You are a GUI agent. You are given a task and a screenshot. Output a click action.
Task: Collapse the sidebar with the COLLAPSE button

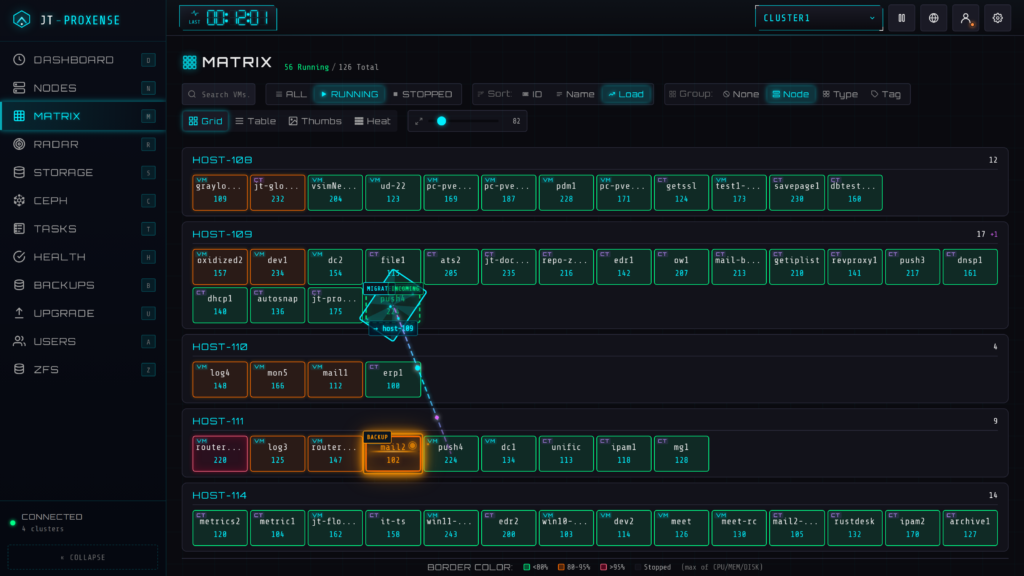(x=83, y=558)
